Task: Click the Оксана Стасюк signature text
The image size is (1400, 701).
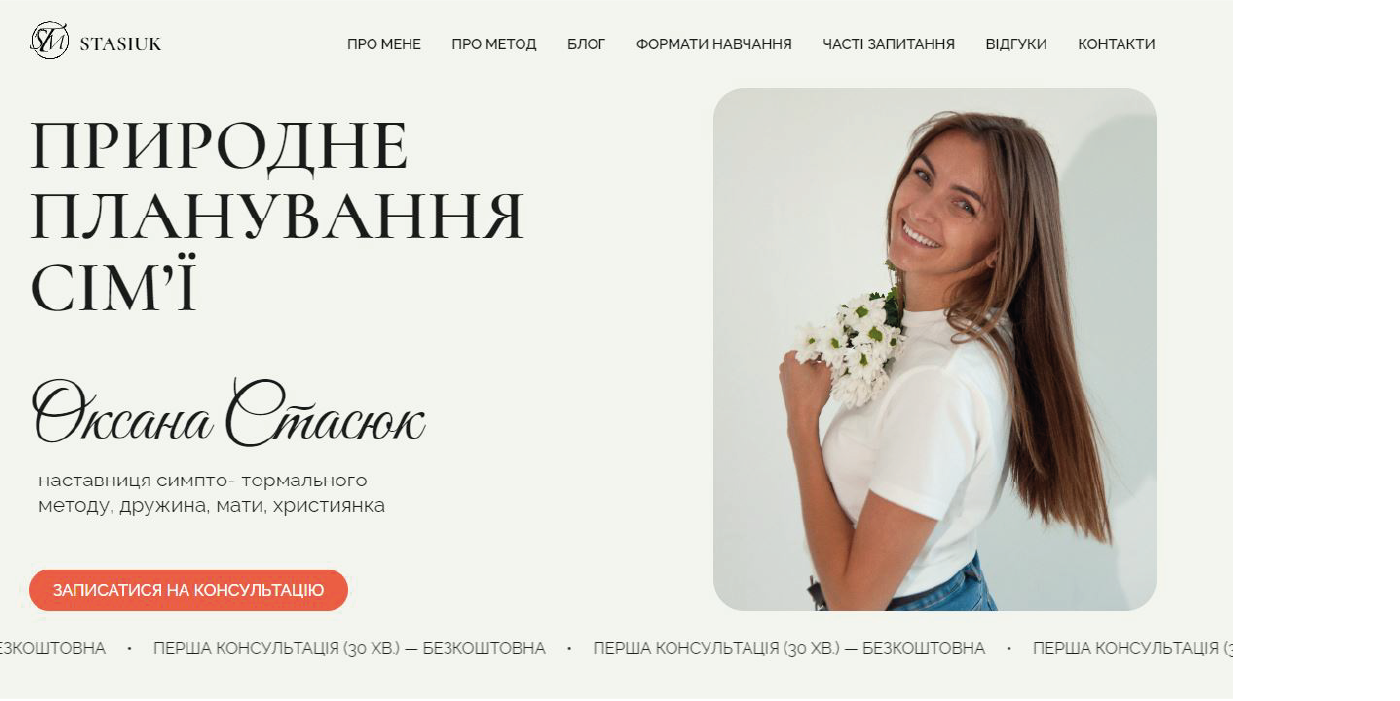Action: coord(229,412)
